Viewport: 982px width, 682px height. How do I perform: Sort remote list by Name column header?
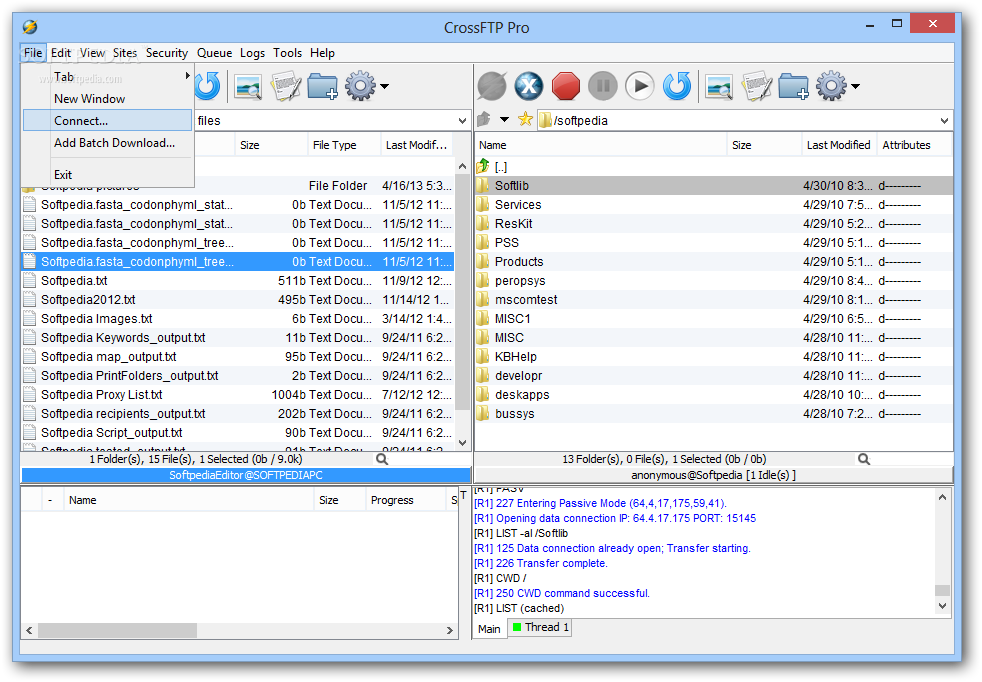(x=601, y=145)
